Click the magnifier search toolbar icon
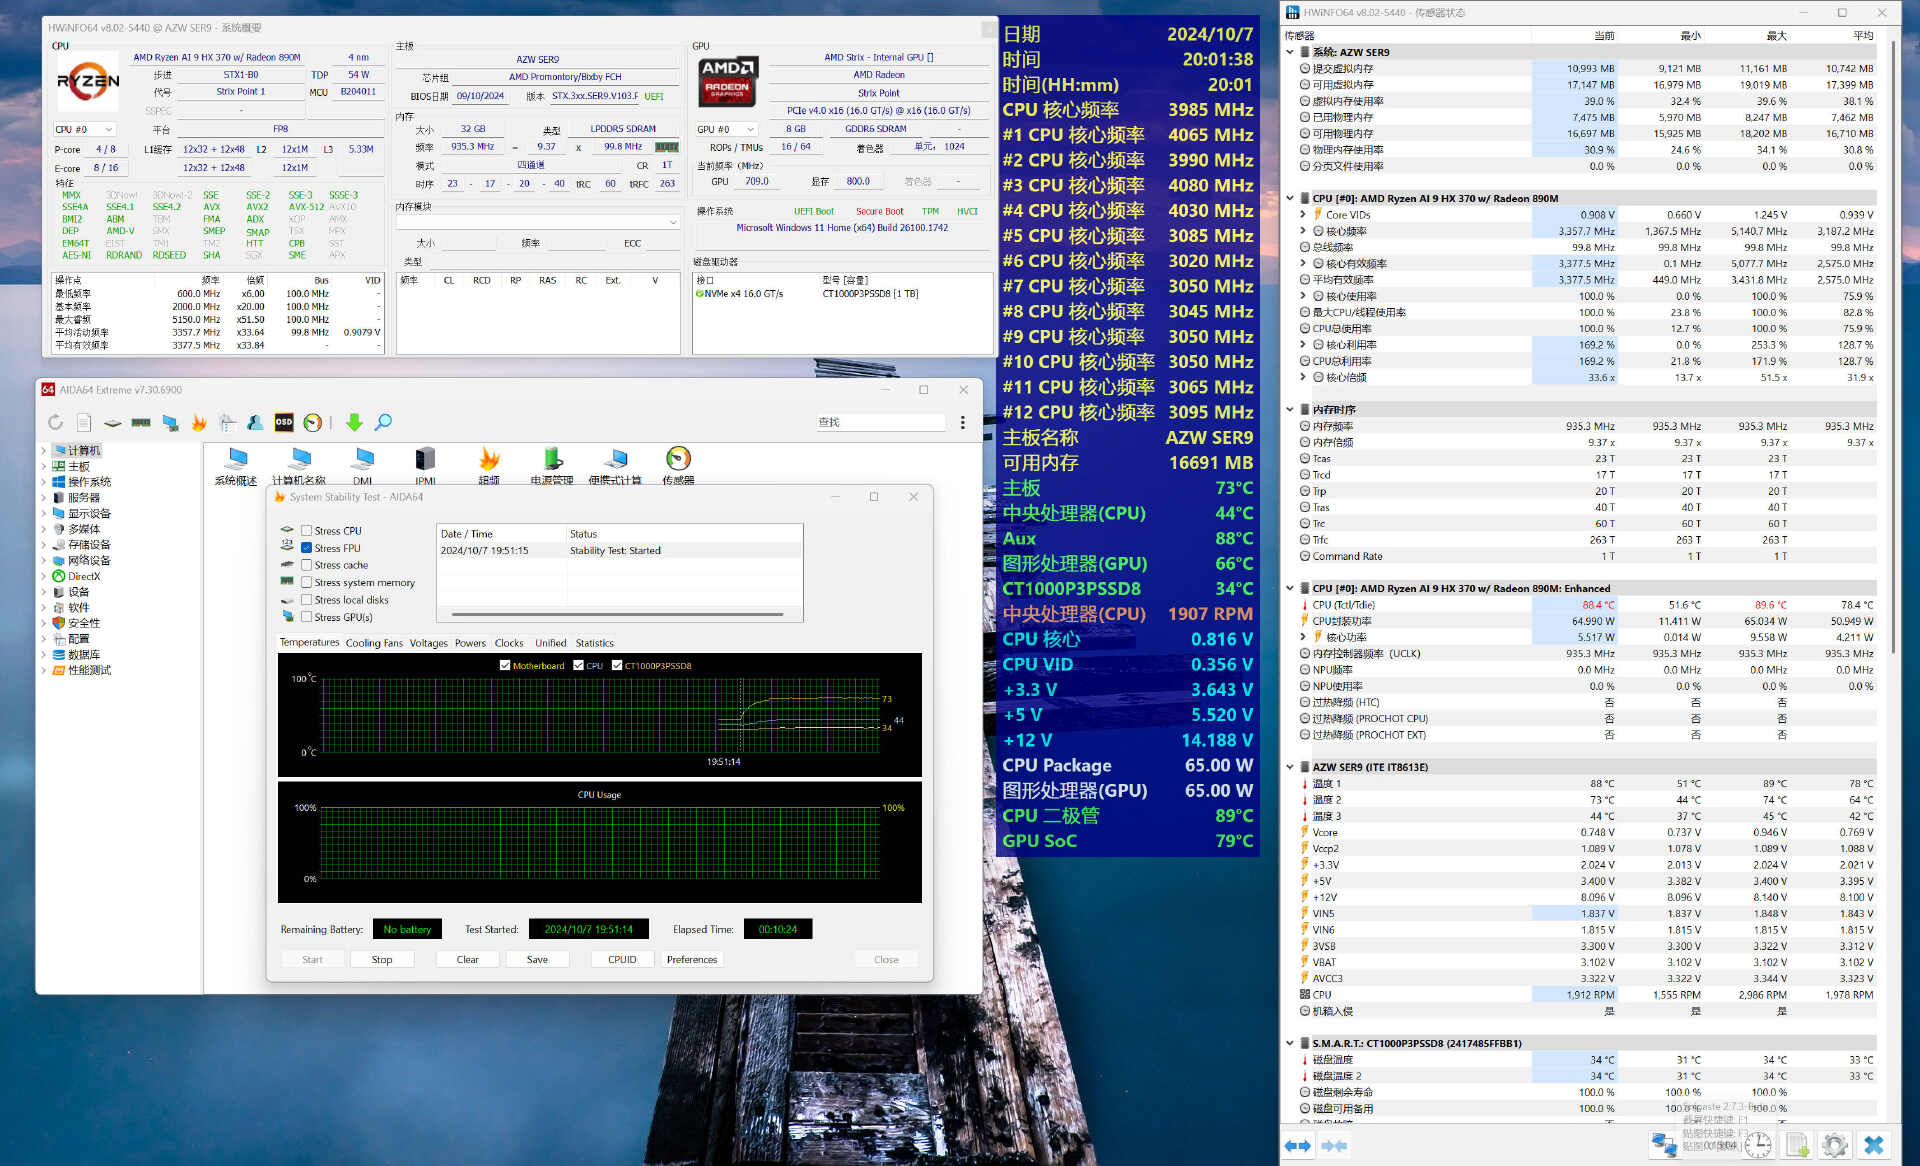This screenshot has height=1166, width=1920. coord(383,423)
